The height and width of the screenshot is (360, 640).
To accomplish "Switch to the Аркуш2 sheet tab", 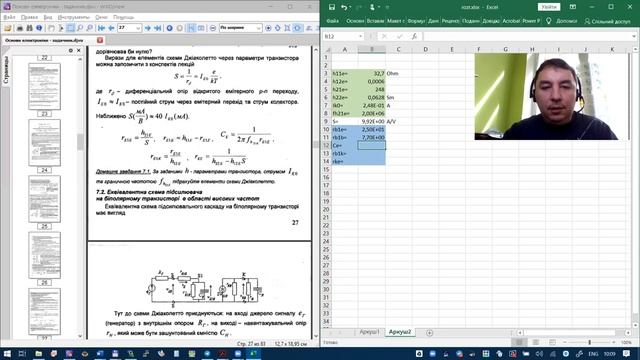I will (400, 332).
